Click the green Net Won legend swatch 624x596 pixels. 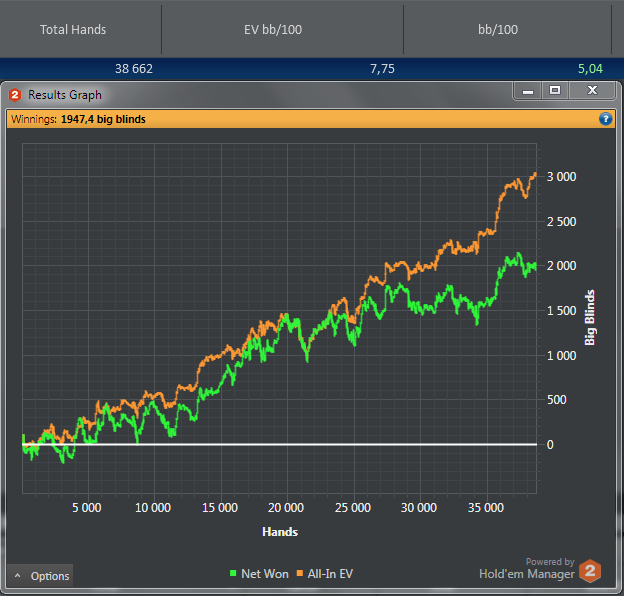pos(233,573)
